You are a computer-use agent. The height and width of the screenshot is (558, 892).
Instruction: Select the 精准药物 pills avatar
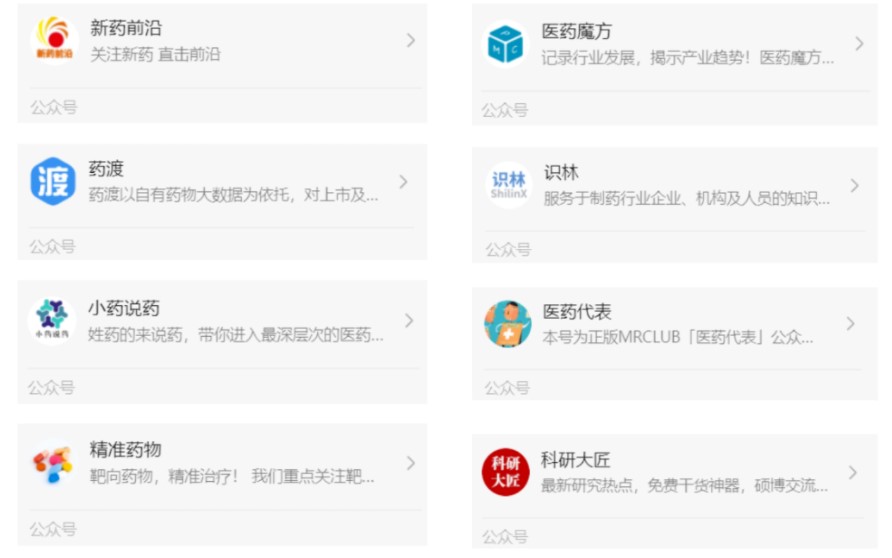[53, 464]
